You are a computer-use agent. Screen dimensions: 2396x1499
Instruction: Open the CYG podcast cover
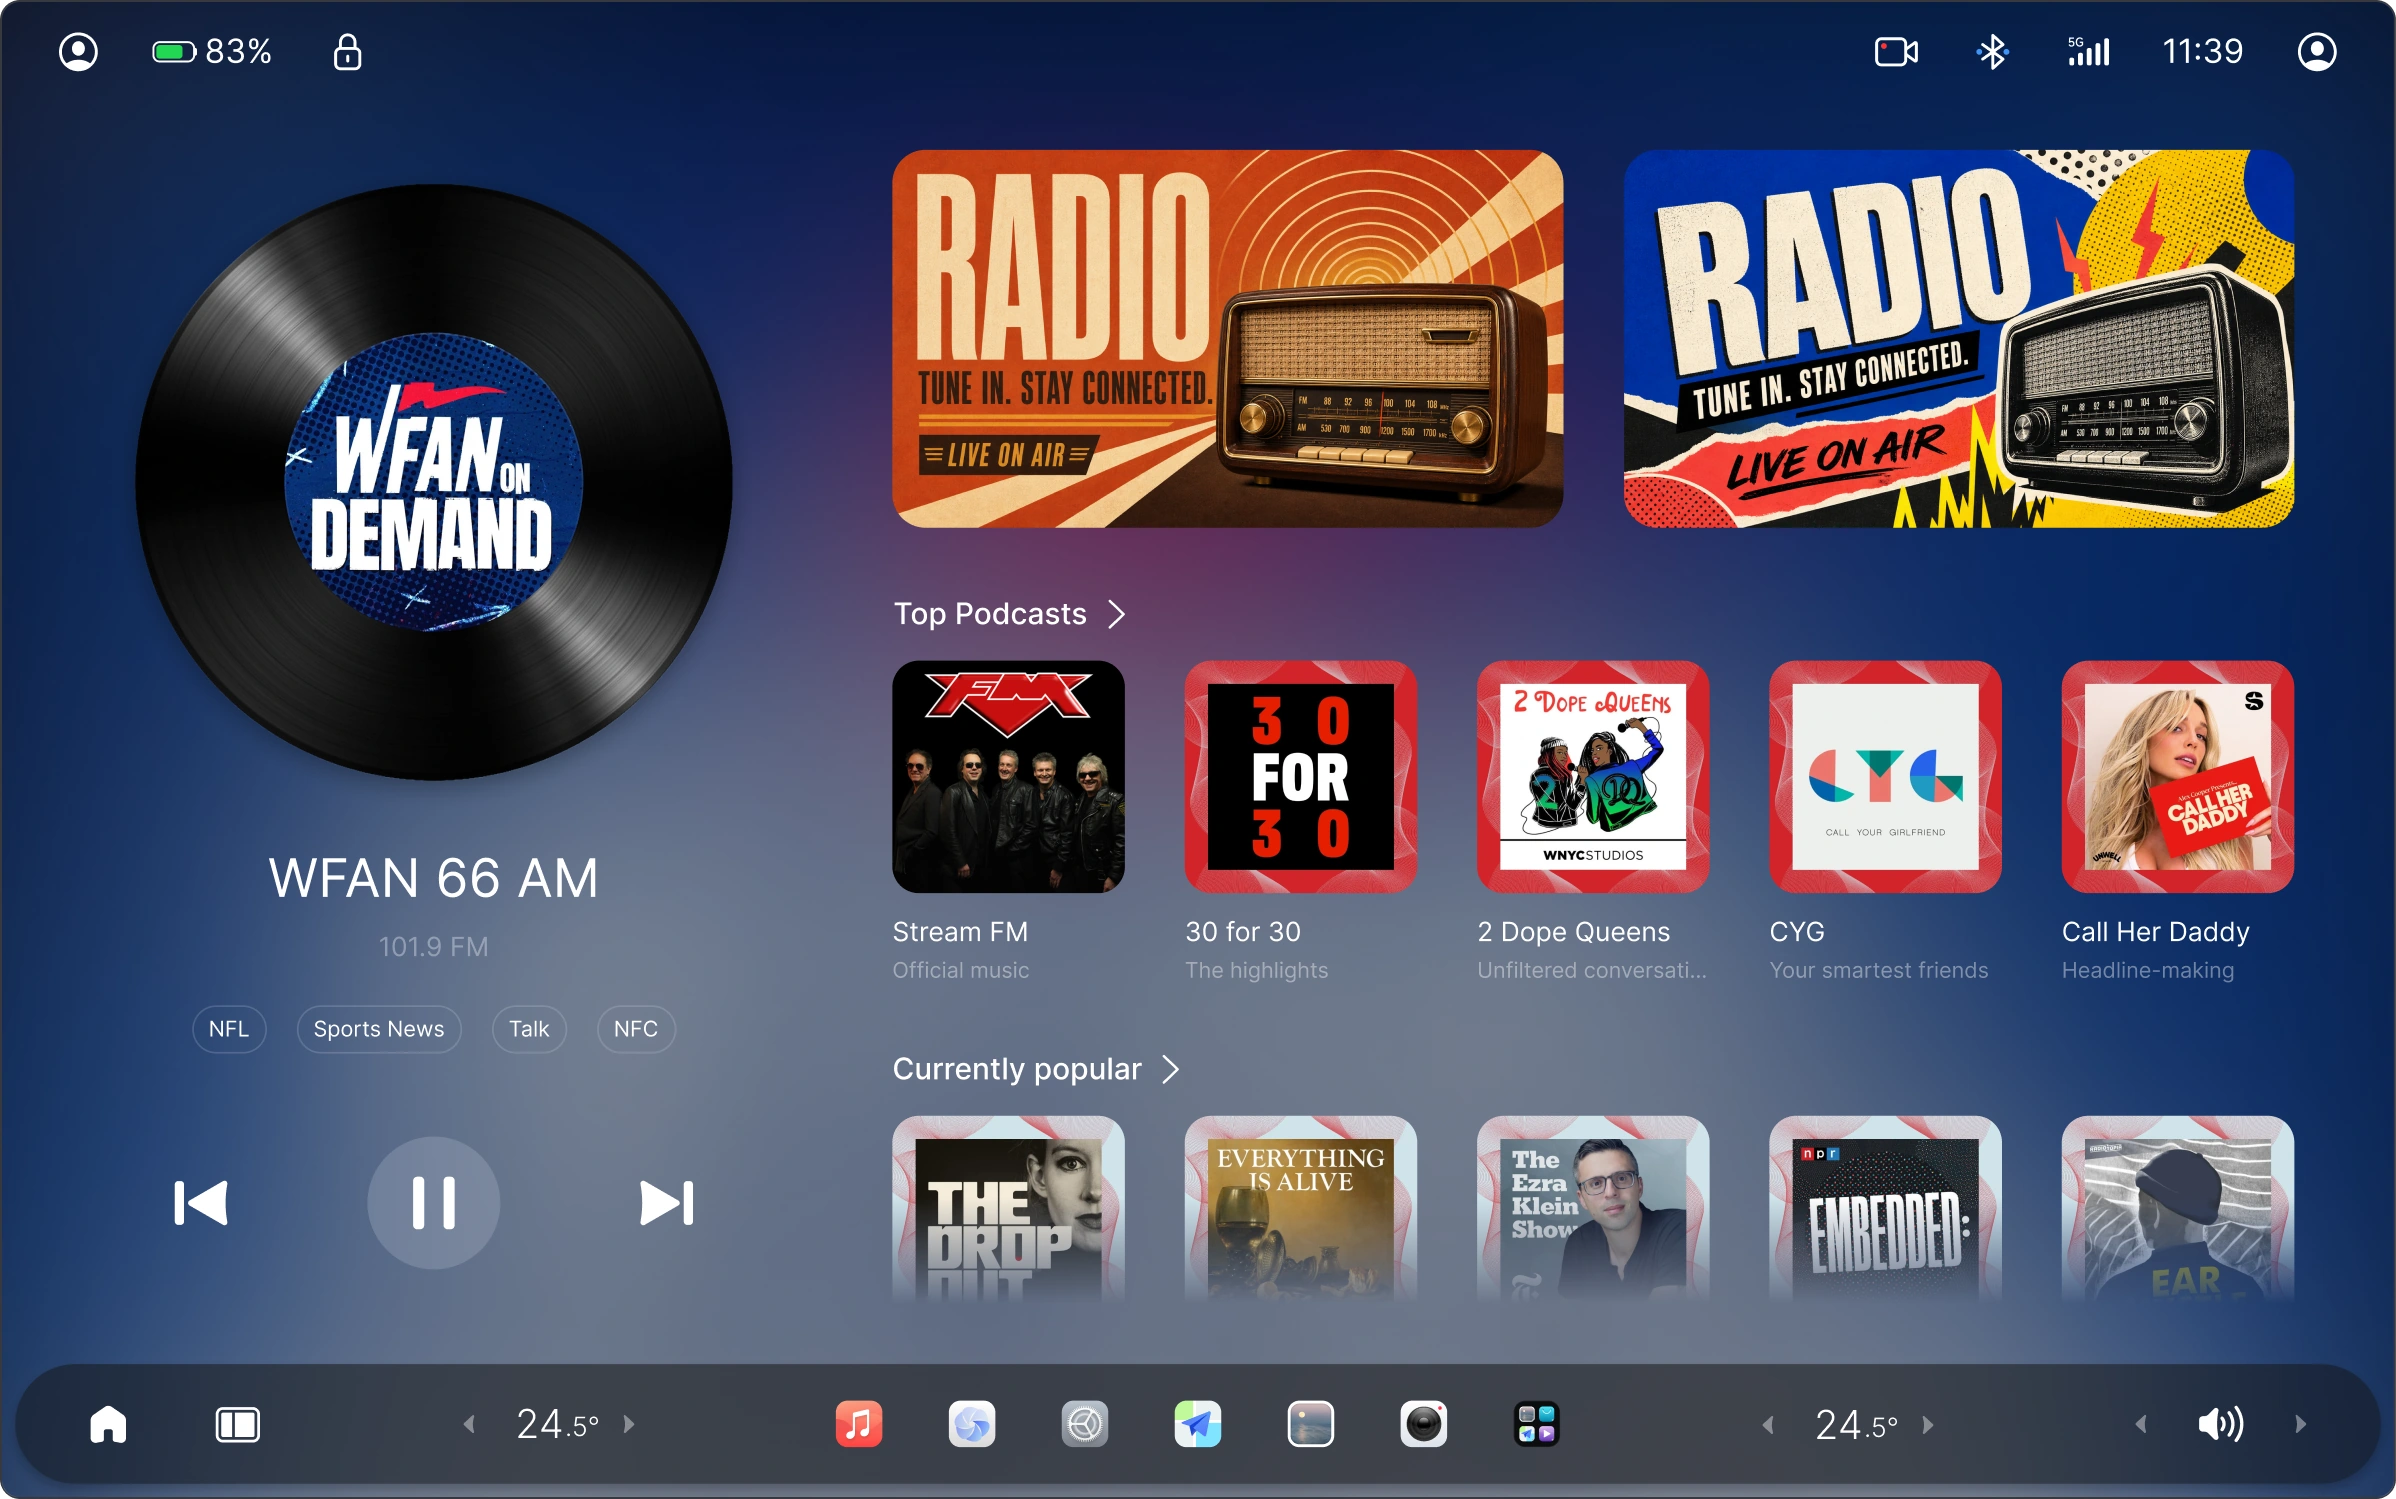[1885, 777]
